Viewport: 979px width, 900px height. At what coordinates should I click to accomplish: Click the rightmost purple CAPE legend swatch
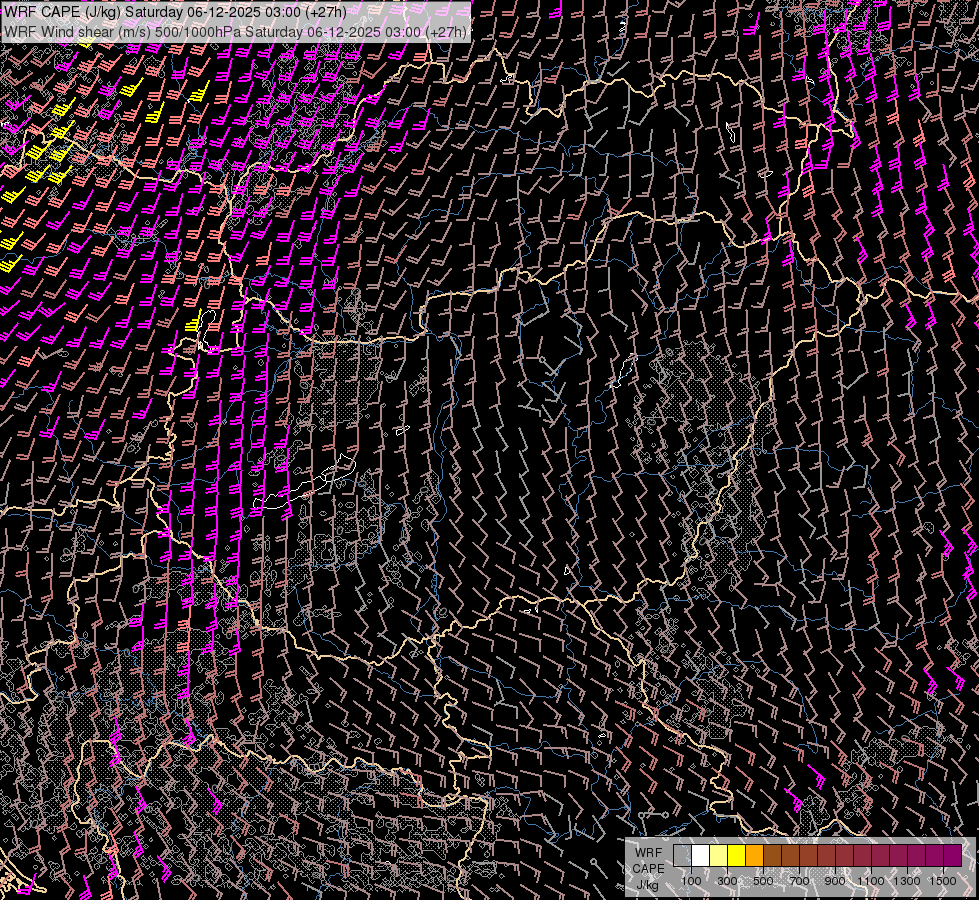click(952, 856)
